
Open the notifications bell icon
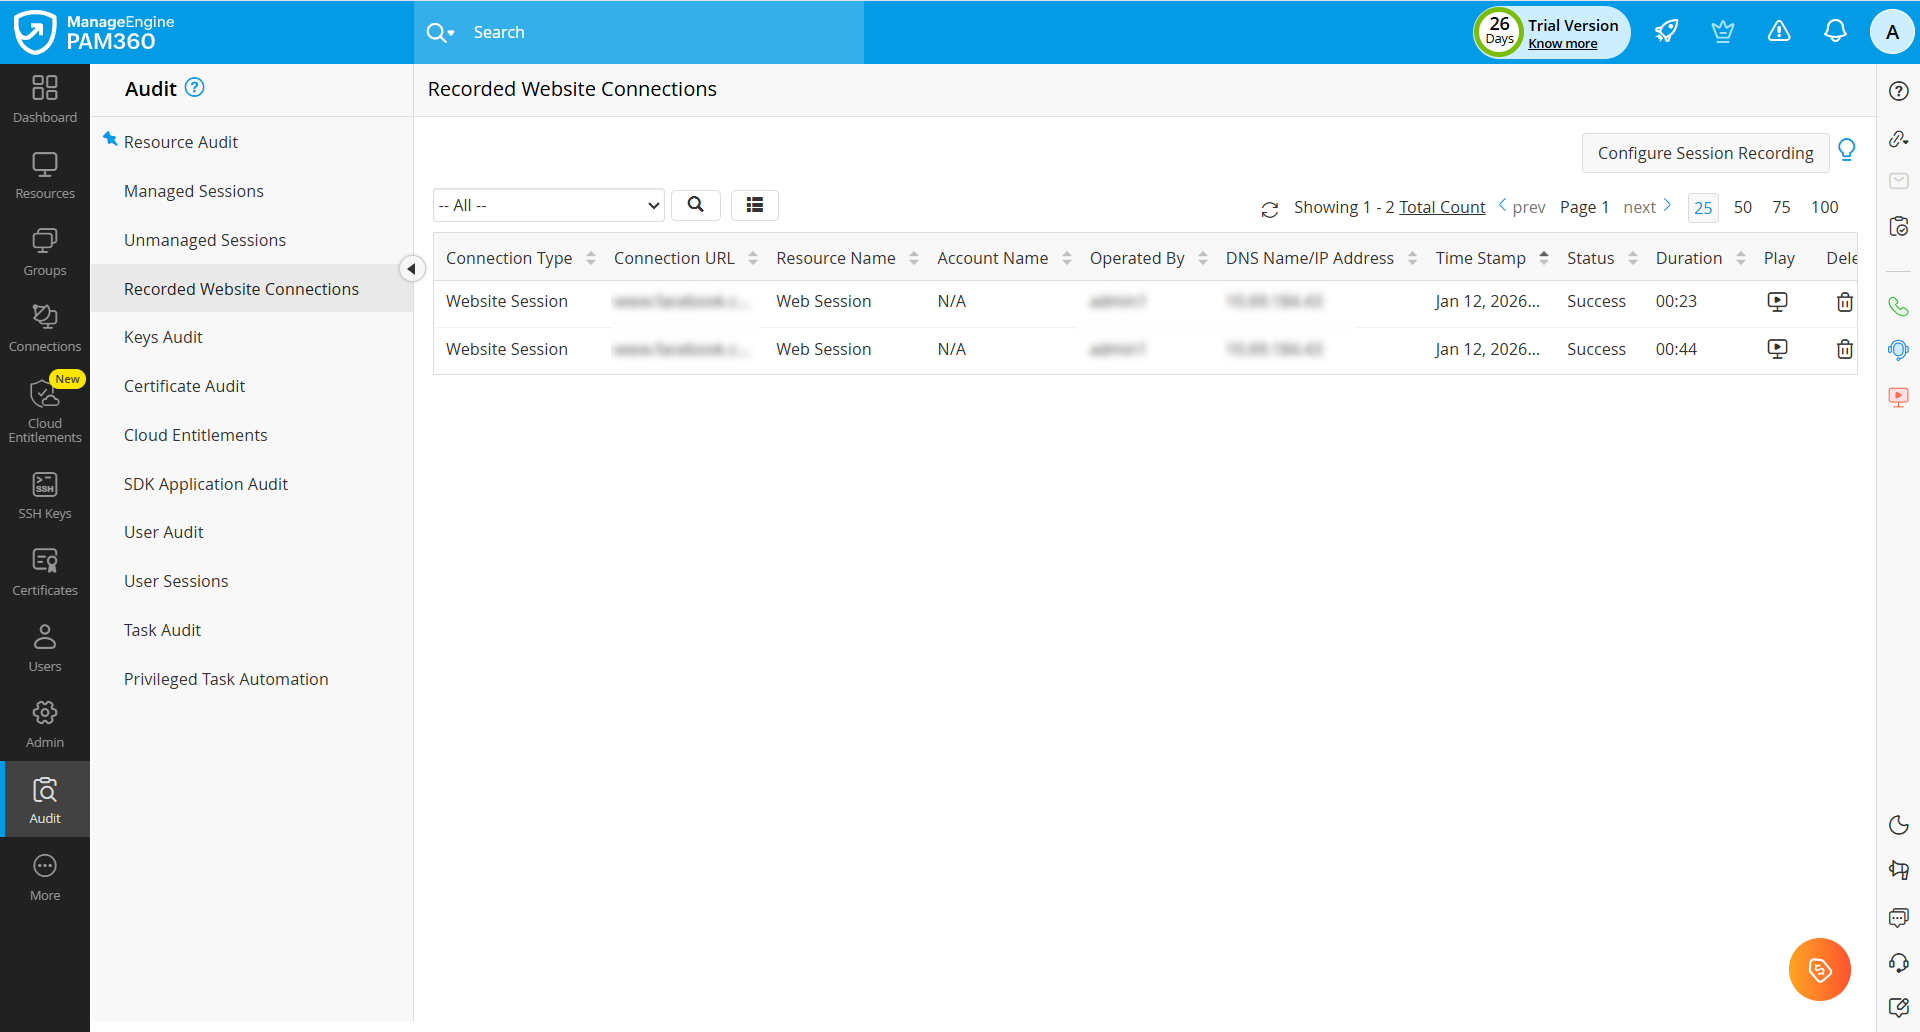[1834, 32]
